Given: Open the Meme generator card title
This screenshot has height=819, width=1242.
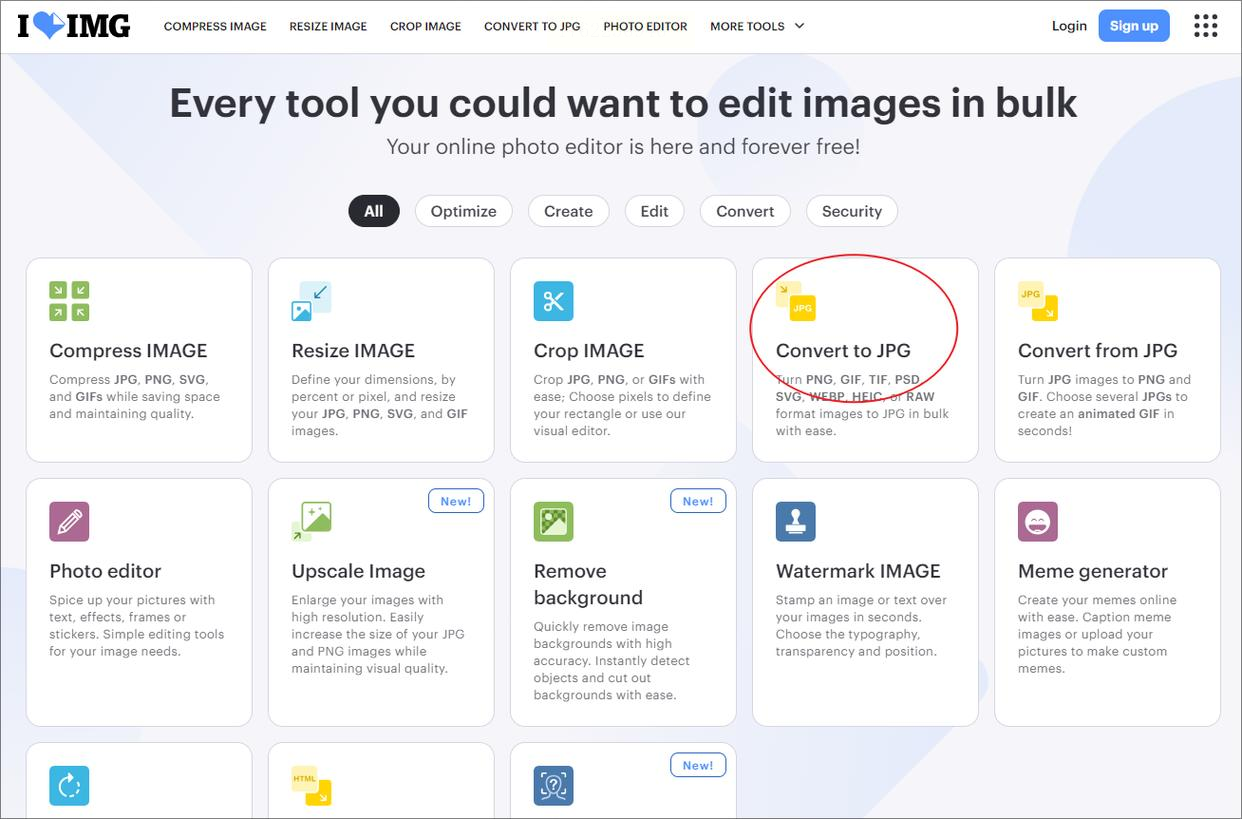Looking at the screenshot, I should click(1093, 571).
